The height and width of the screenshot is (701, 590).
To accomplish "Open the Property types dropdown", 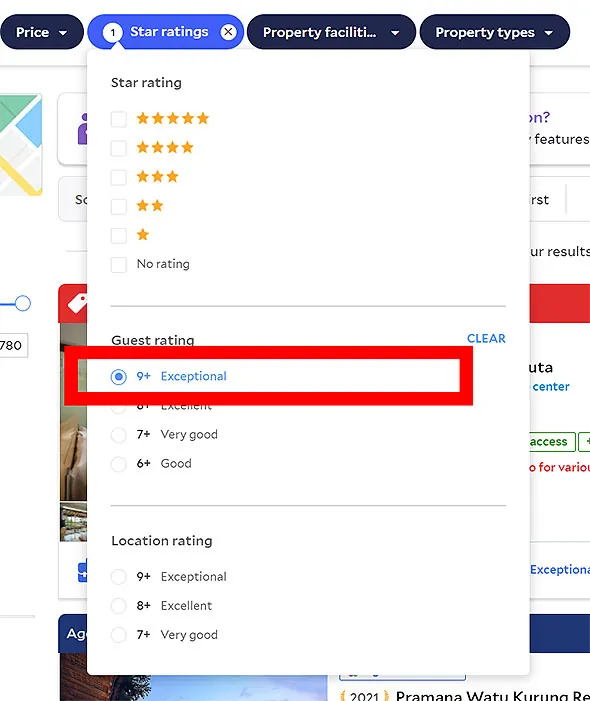I will [x=495, y=32].
